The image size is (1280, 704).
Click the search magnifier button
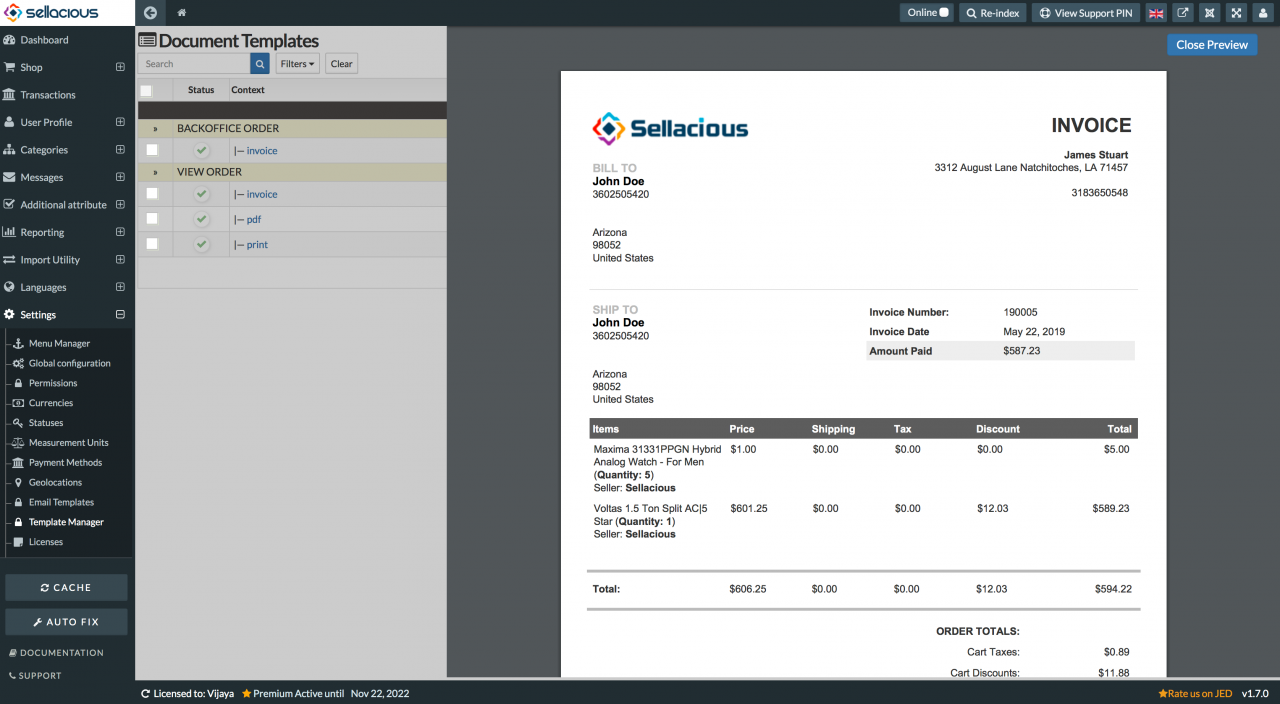[260, 64]
